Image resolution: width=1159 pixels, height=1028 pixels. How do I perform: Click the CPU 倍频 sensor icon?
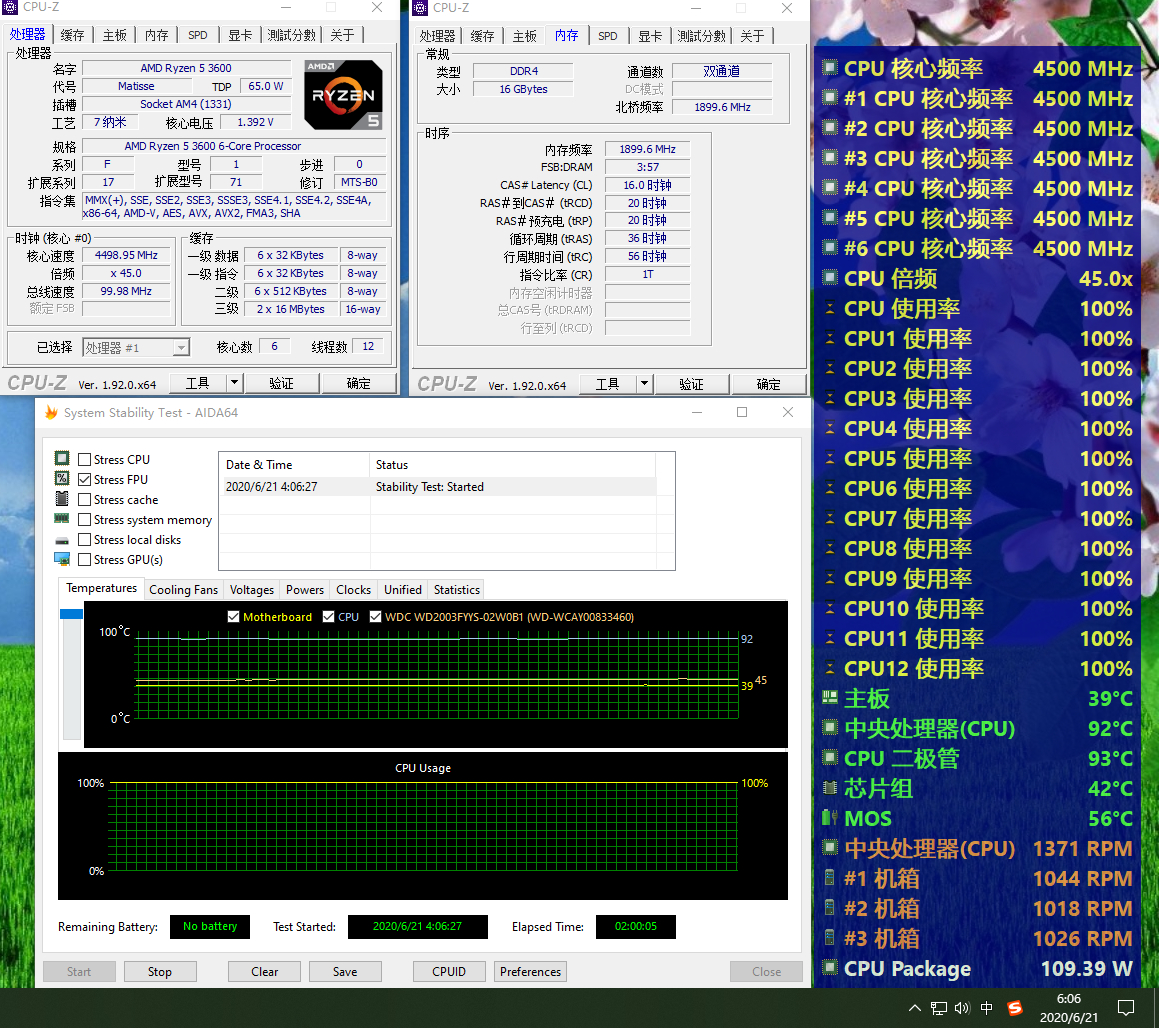point(830,278)
